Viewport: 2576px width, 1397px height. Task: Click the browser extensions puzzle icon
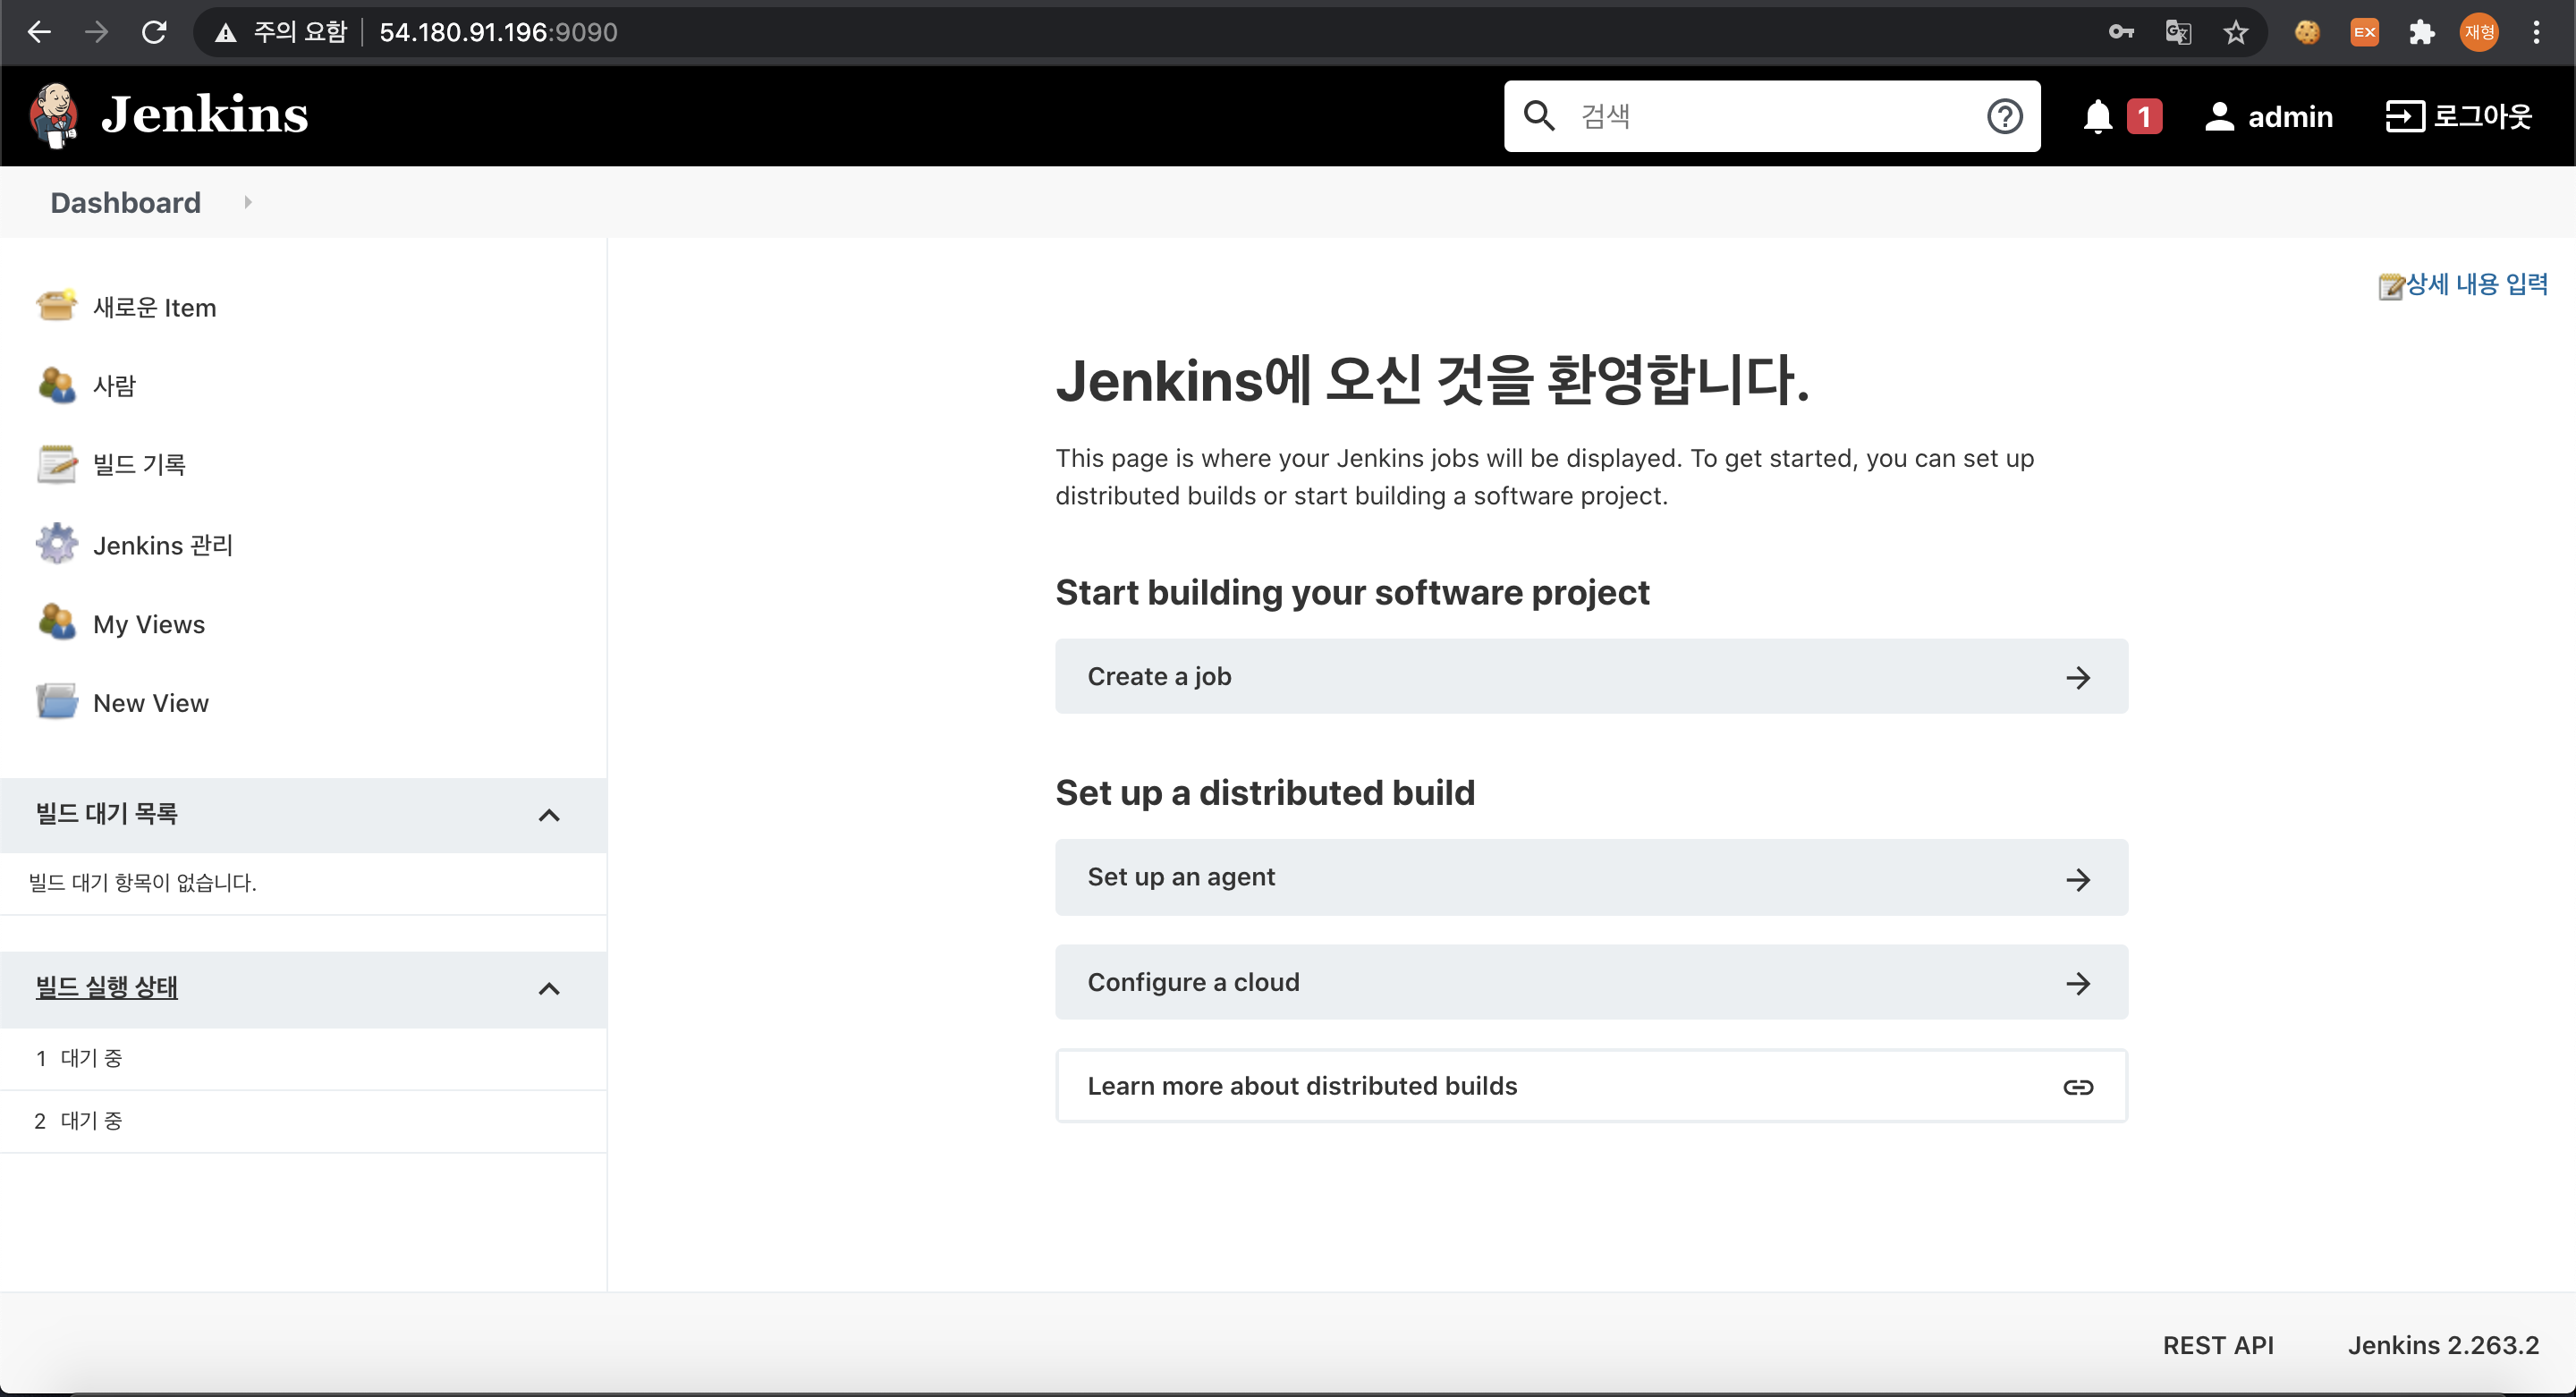[2421, 32]
